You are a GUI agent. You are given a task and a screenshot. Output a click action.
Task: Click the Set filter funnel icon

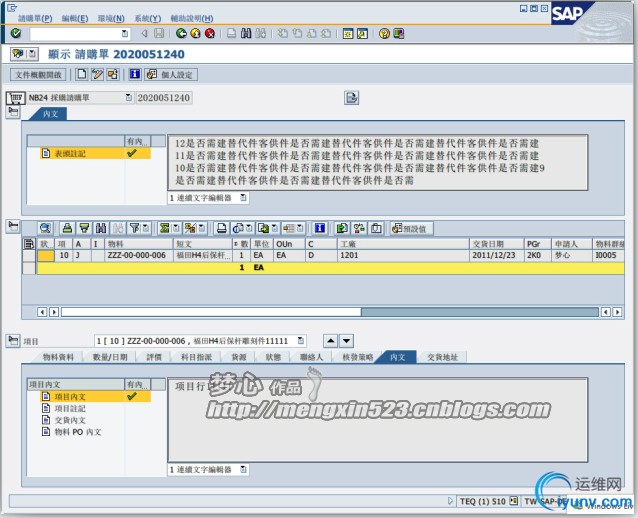(134, 228)
